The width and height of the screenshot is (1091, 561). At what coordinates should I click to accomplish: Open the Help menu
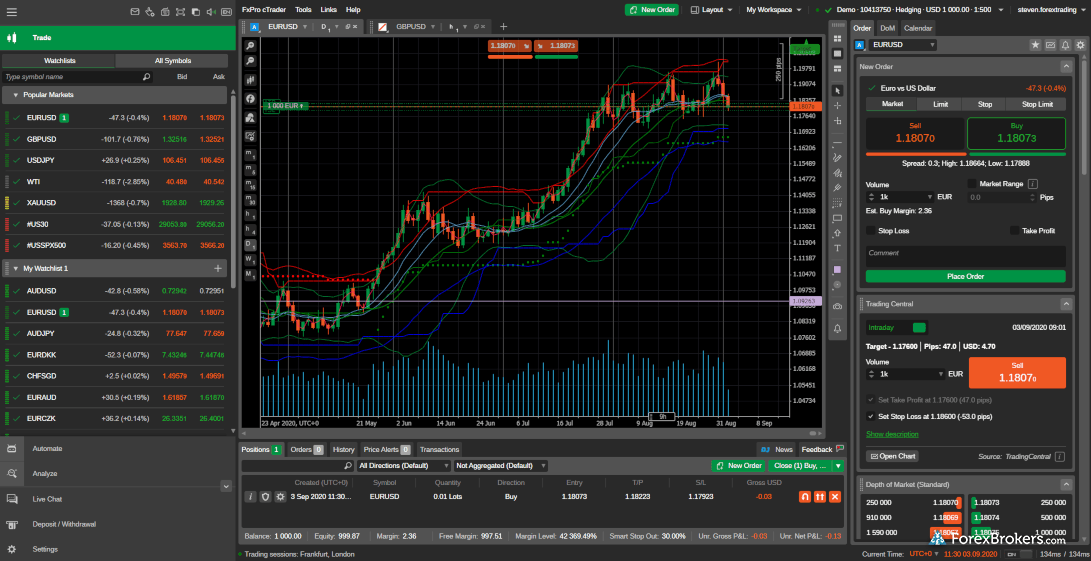tap(353, 10)
